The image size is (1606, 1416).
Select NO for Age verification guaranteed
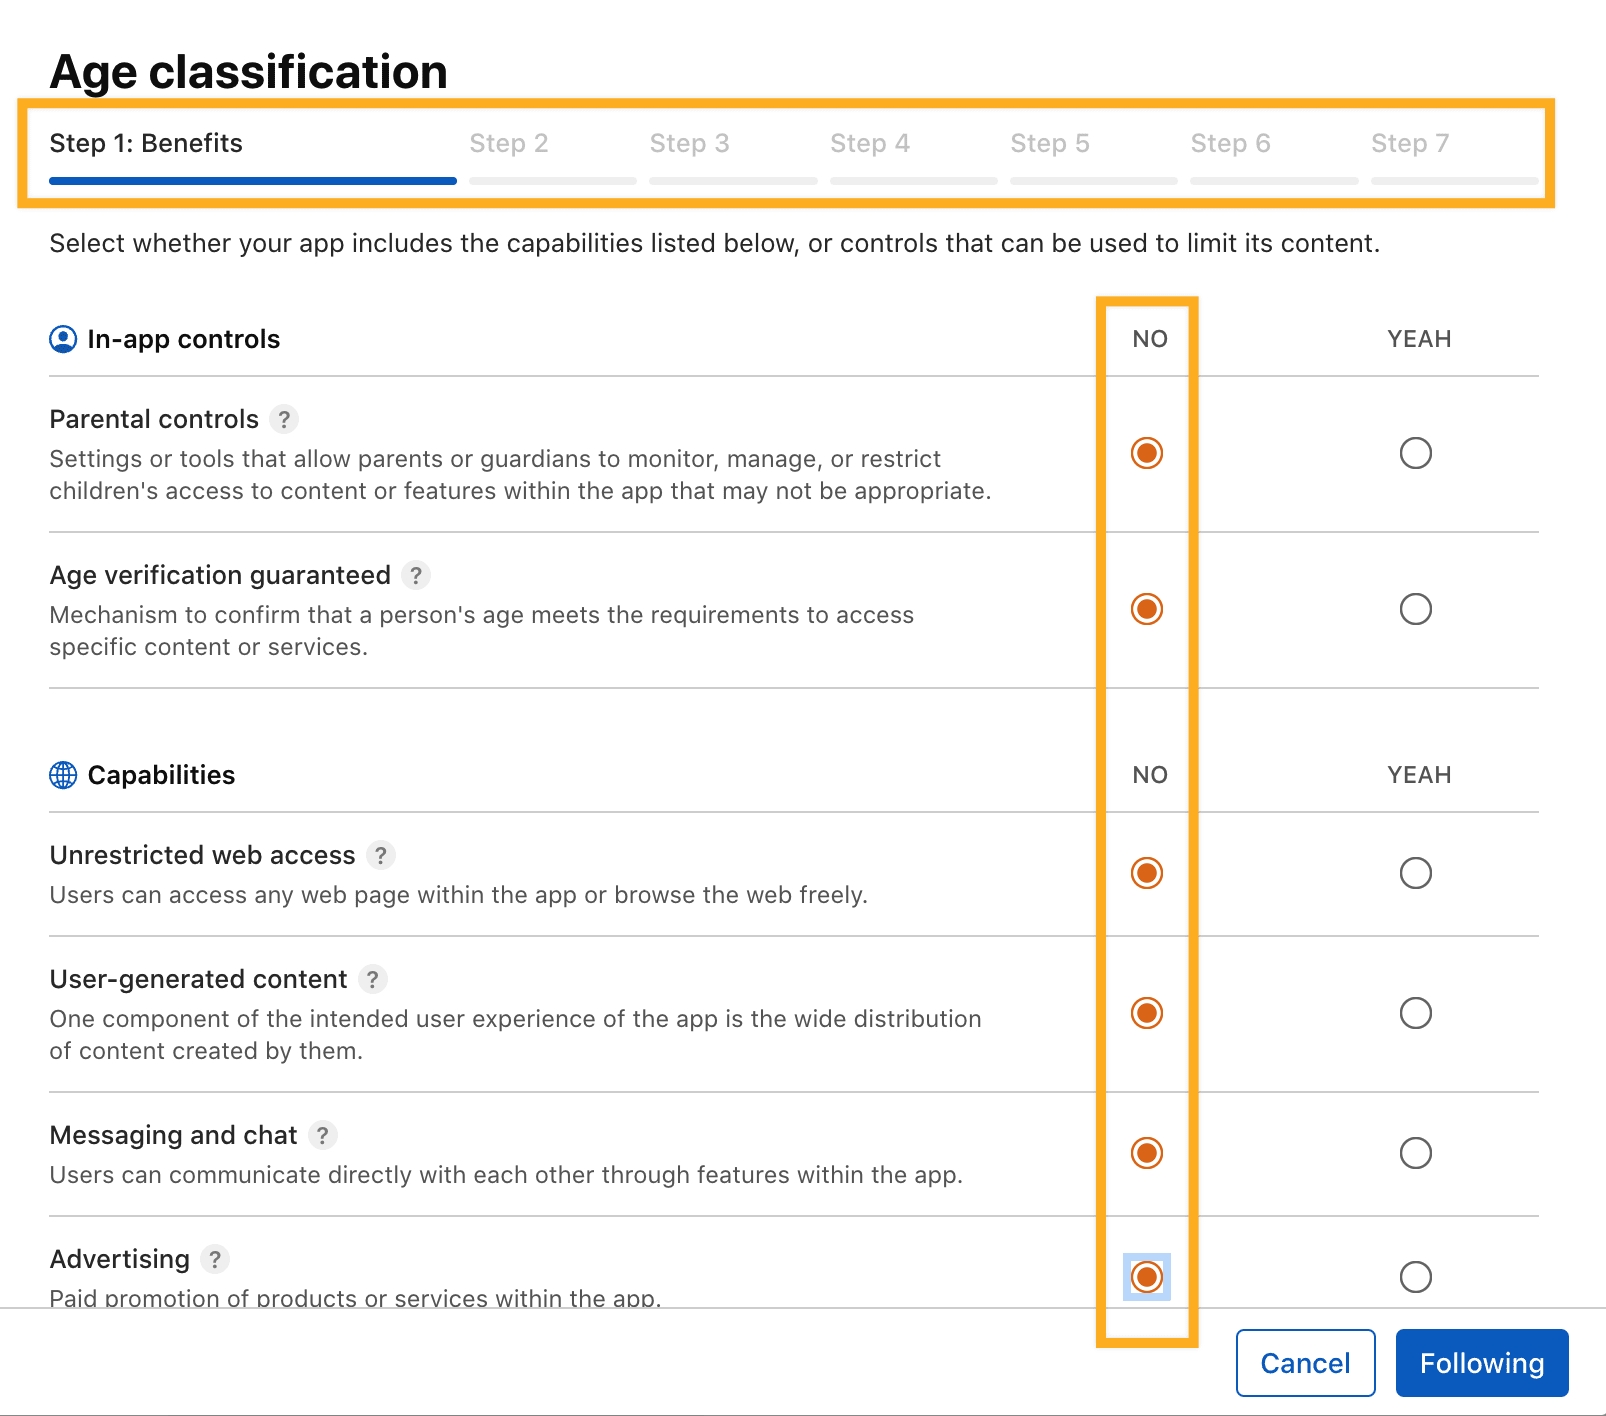coord(1147,609)
